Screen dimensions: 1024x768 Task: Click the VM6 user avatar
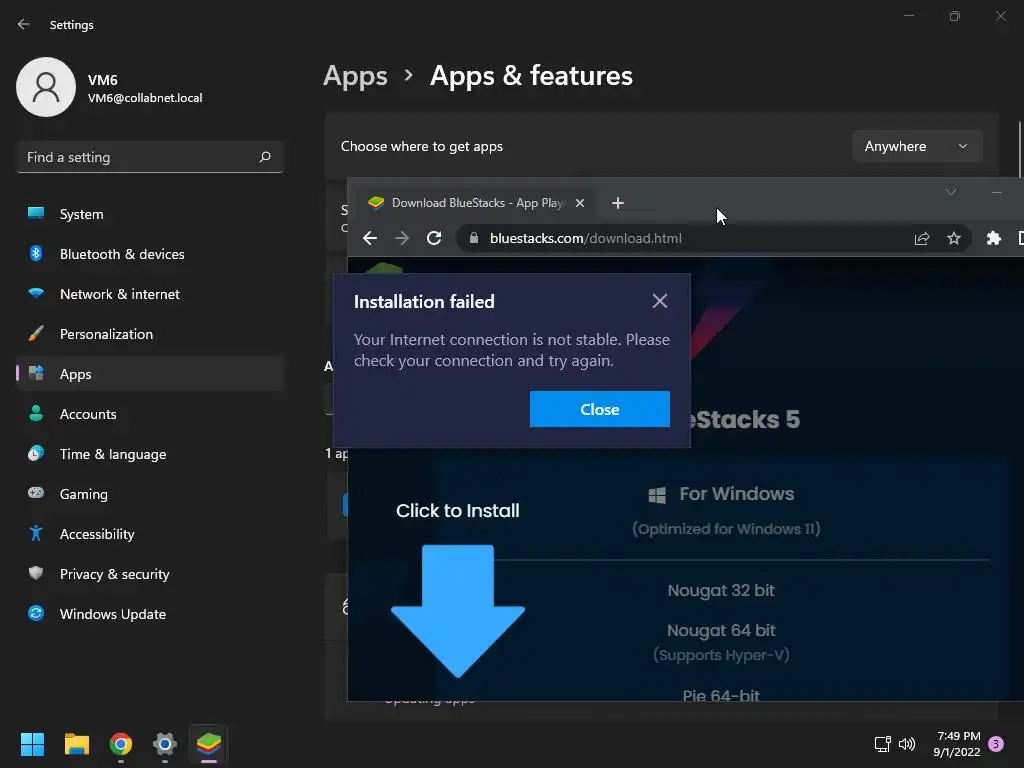pyautogui.click(x=46, y=87)
